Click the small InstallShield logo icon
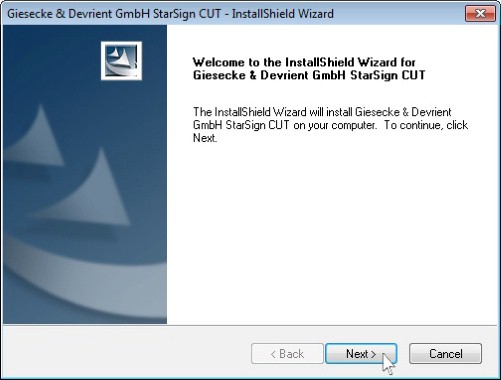The height and width of the screenshot is (380, 501). pyautogui.click(x=121, y=61)
